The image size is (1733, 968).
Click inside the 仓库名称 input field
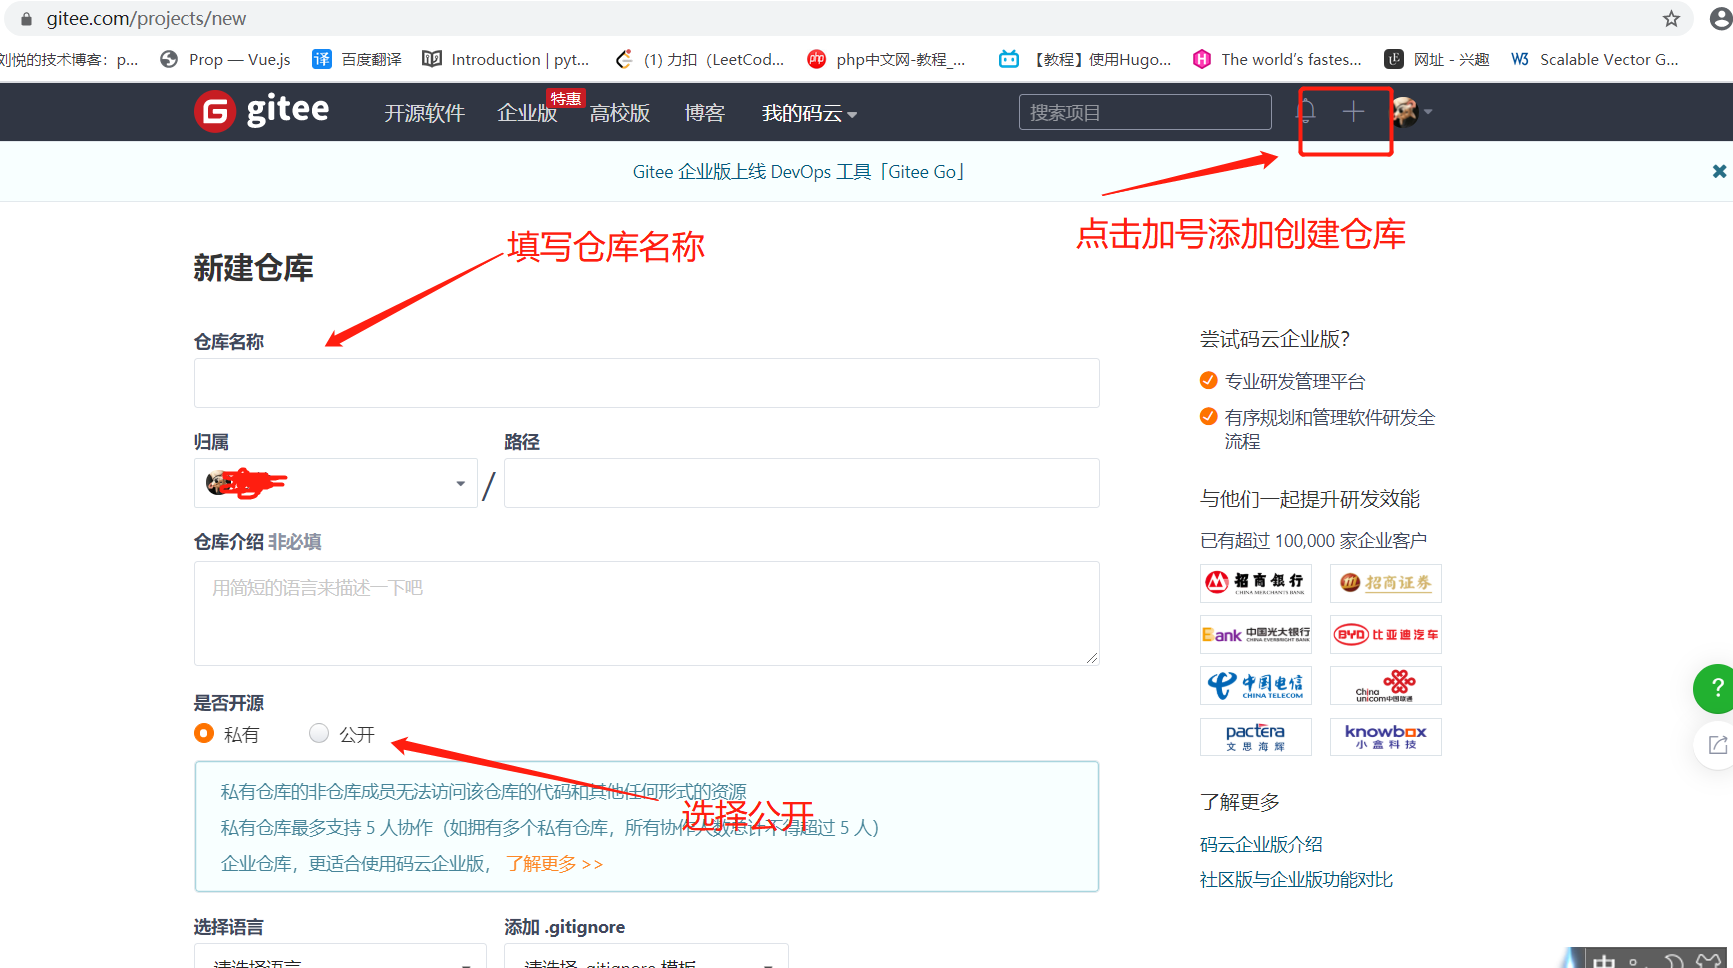click(x=646, y=383)
